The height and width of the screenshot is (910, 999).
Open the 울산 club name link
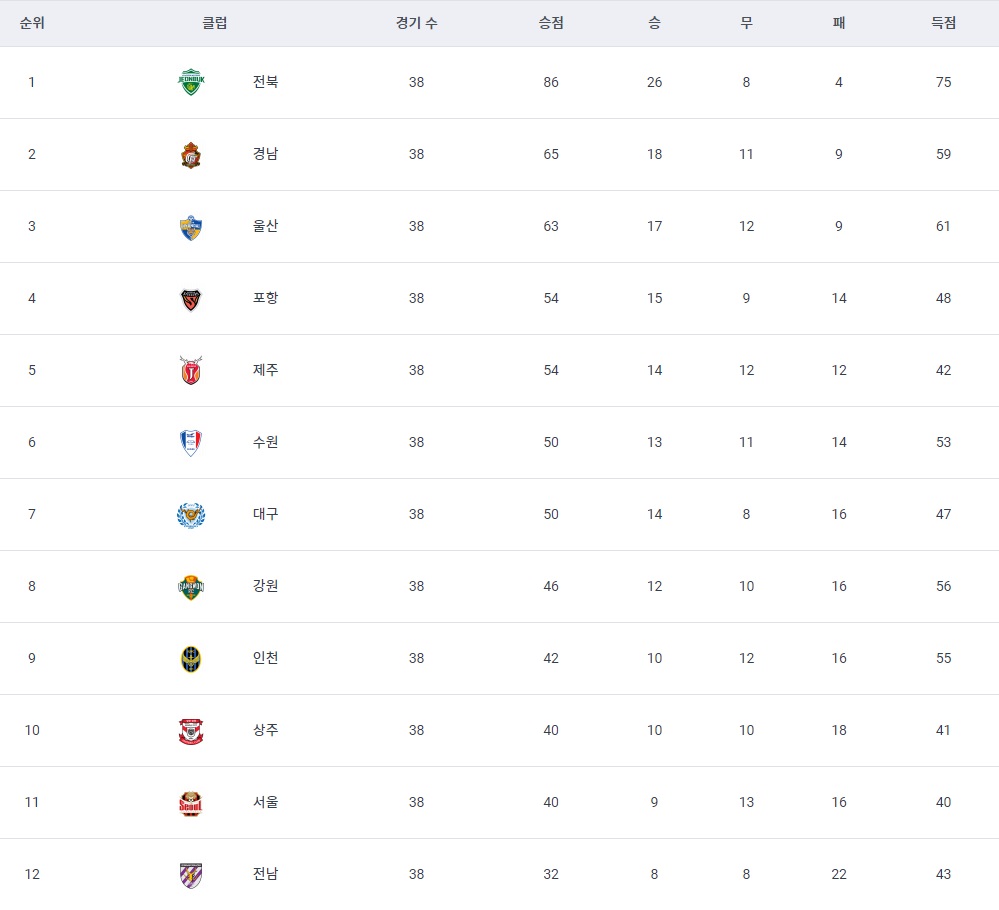[265, 226]
